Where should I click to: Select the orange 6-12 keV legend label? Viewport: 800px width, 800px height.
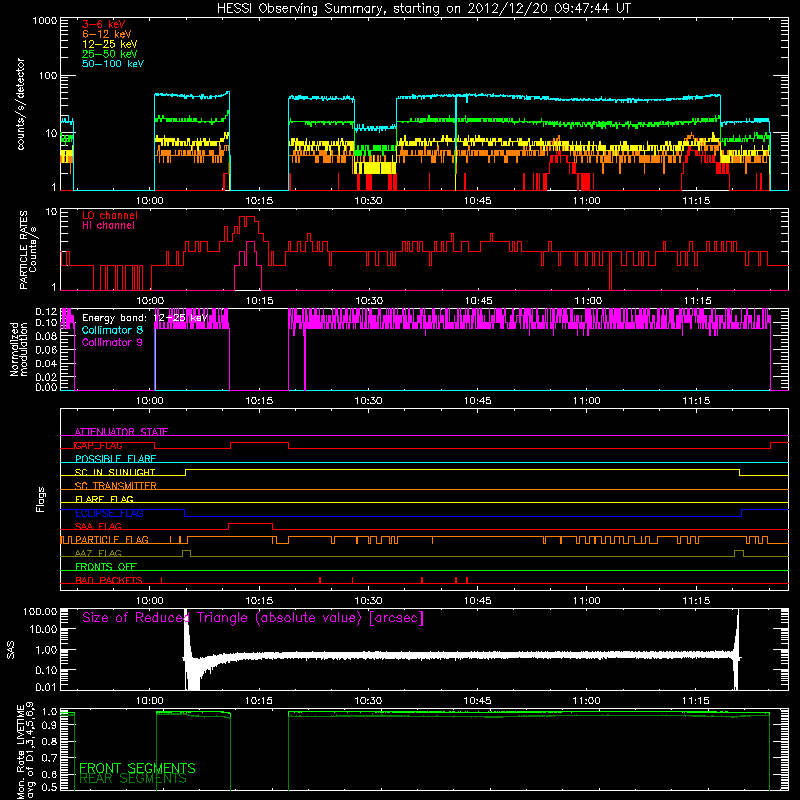point(107,34)
